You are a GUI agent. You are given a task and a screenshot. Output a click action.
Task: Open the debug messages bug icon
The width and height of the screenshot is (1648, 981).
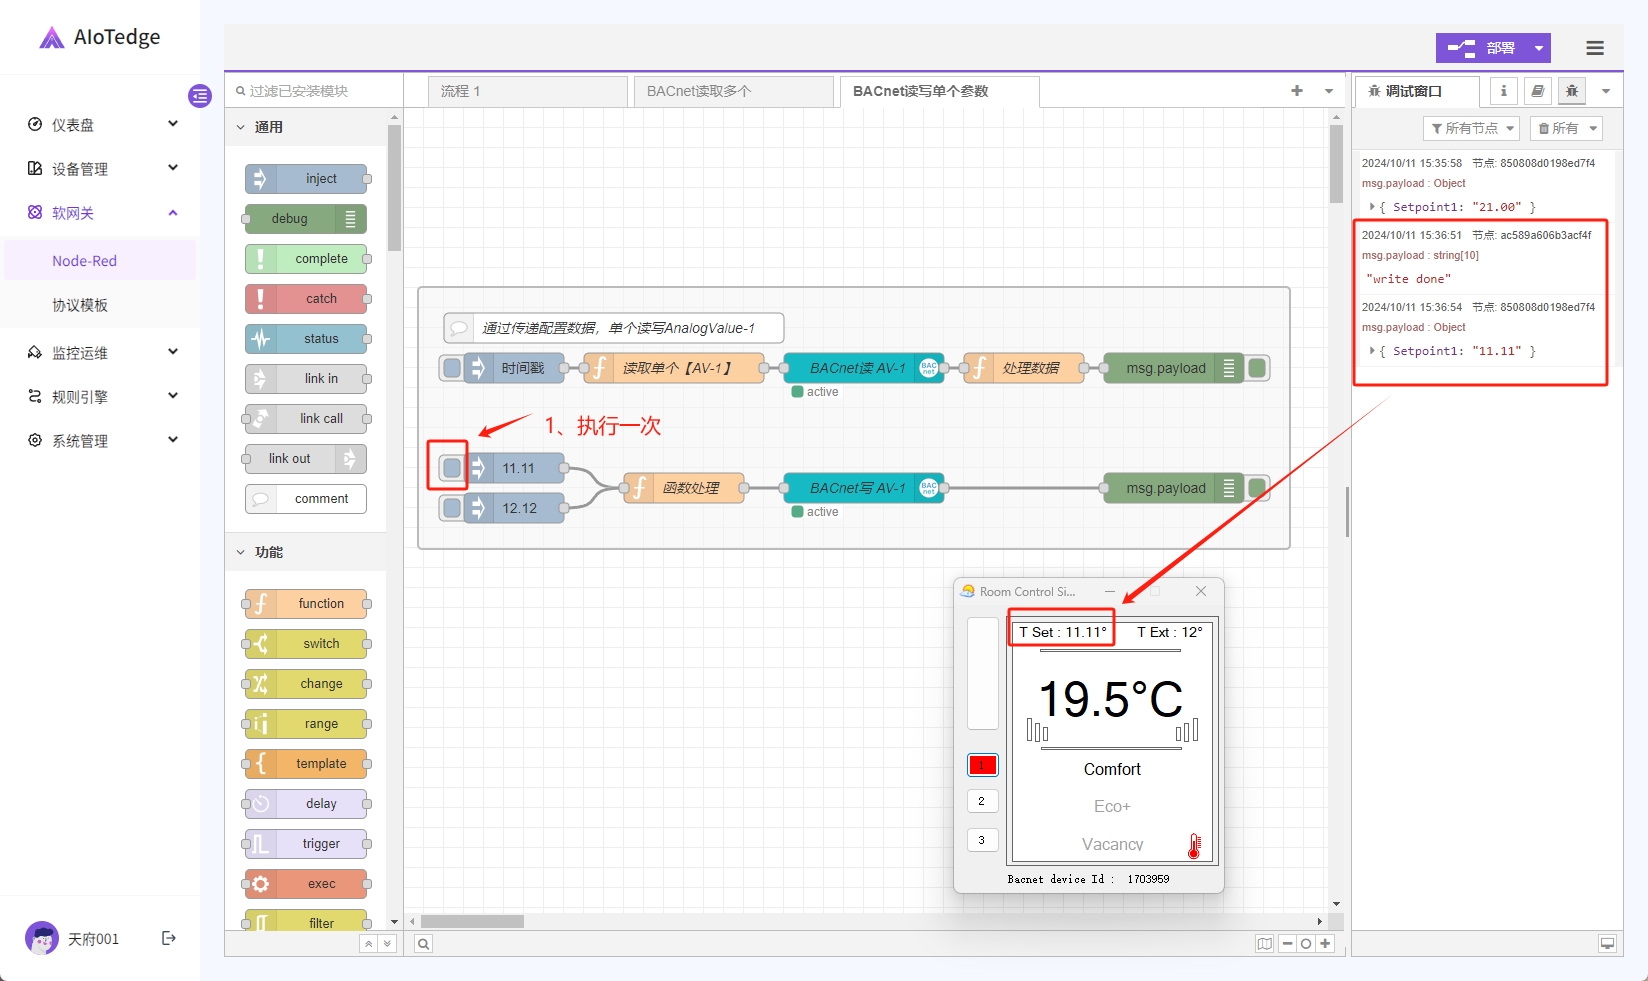pos(1571,91)
